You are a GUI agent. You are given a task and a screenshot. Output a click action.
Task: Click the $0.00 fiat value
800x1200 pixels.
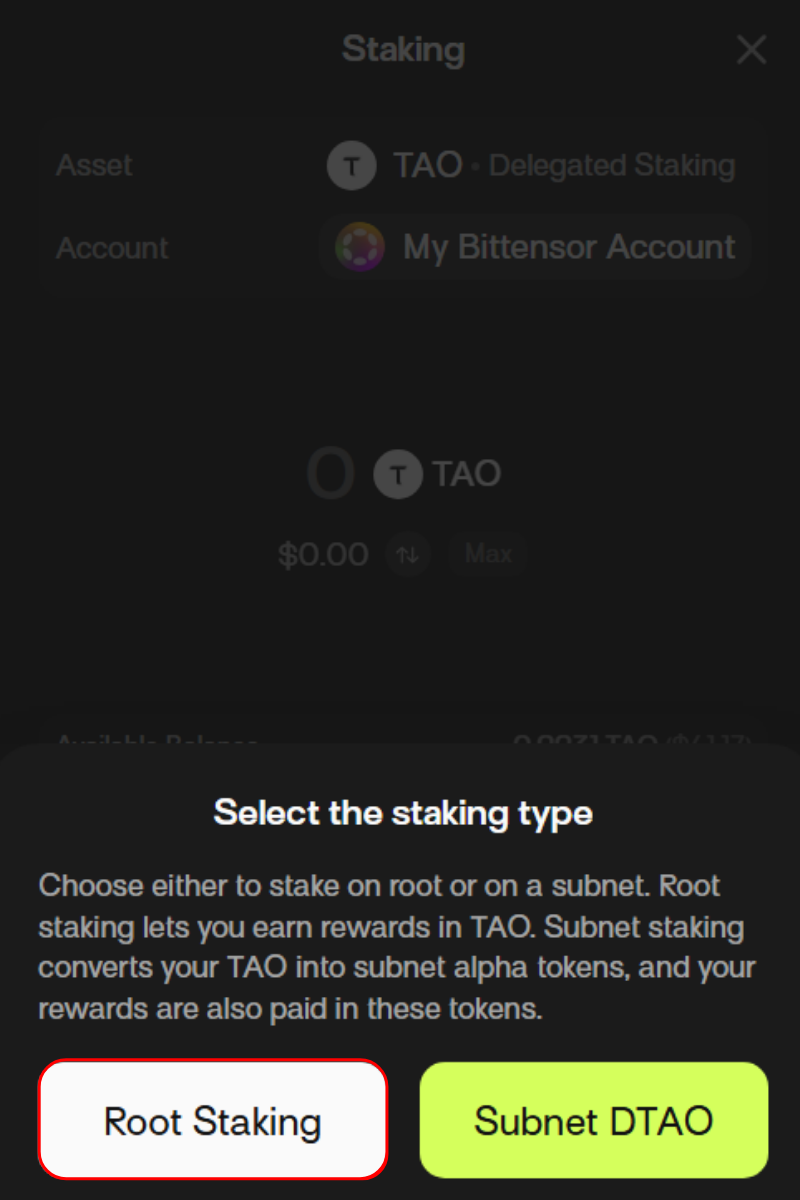click(x=323, y=554)
